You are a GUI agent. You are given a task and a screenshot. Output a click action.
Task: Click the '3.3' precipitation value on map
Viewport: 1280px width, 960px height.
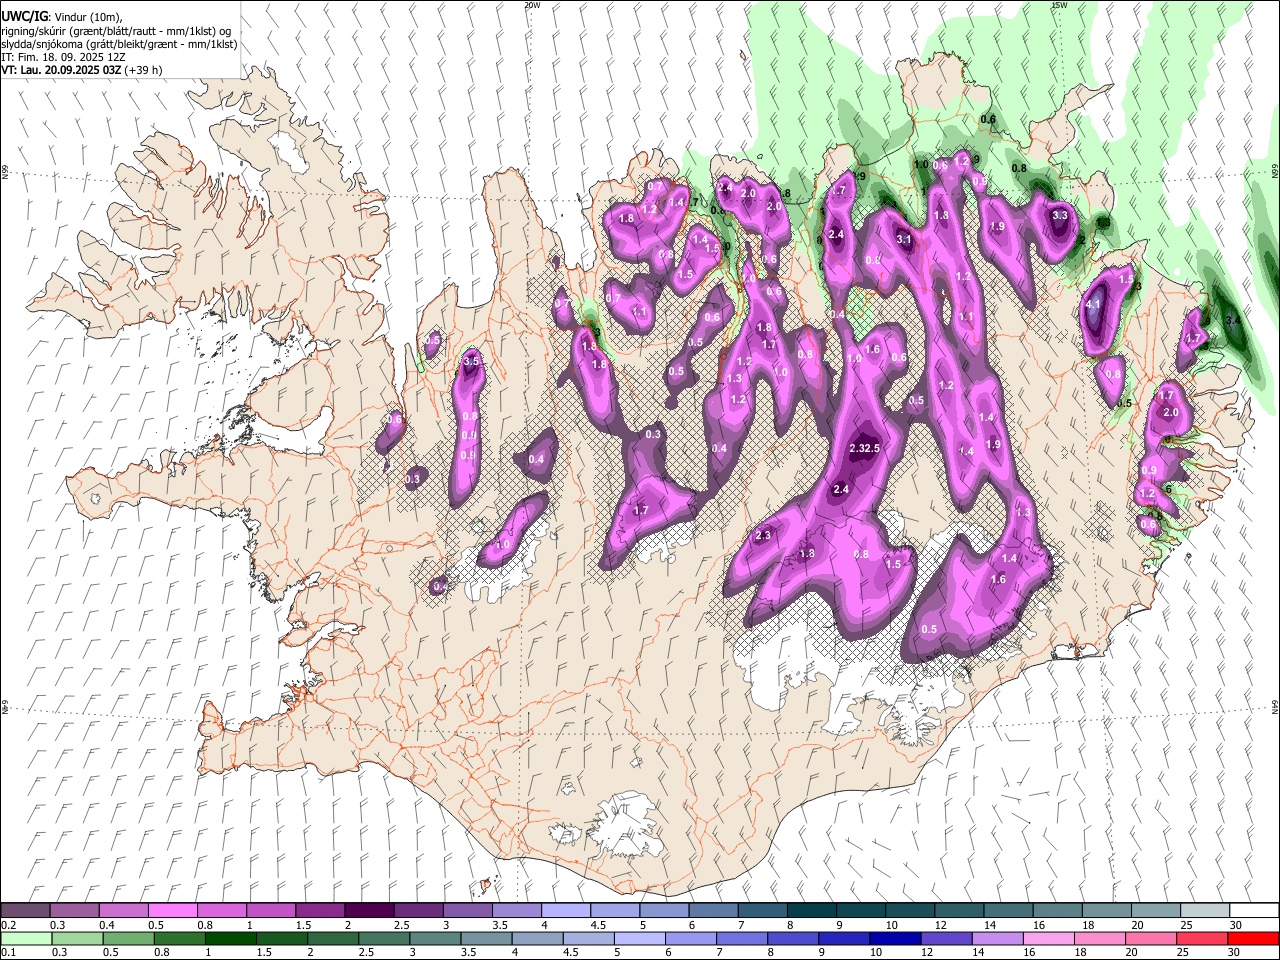pos(1061,215)
